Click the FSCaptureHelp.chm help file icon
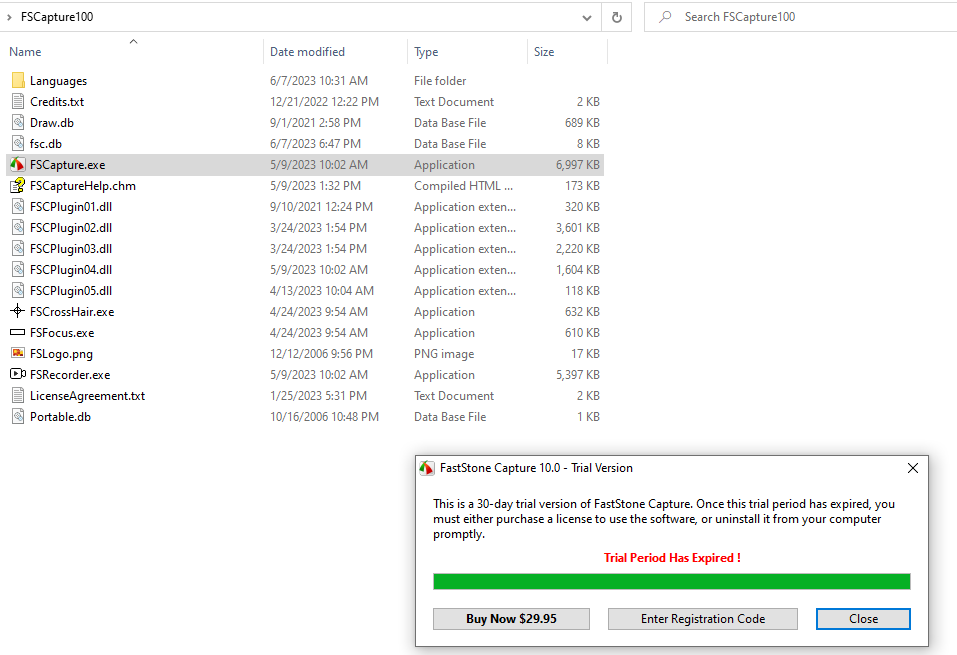Screen dimensions: 957x655 point(18,186)
